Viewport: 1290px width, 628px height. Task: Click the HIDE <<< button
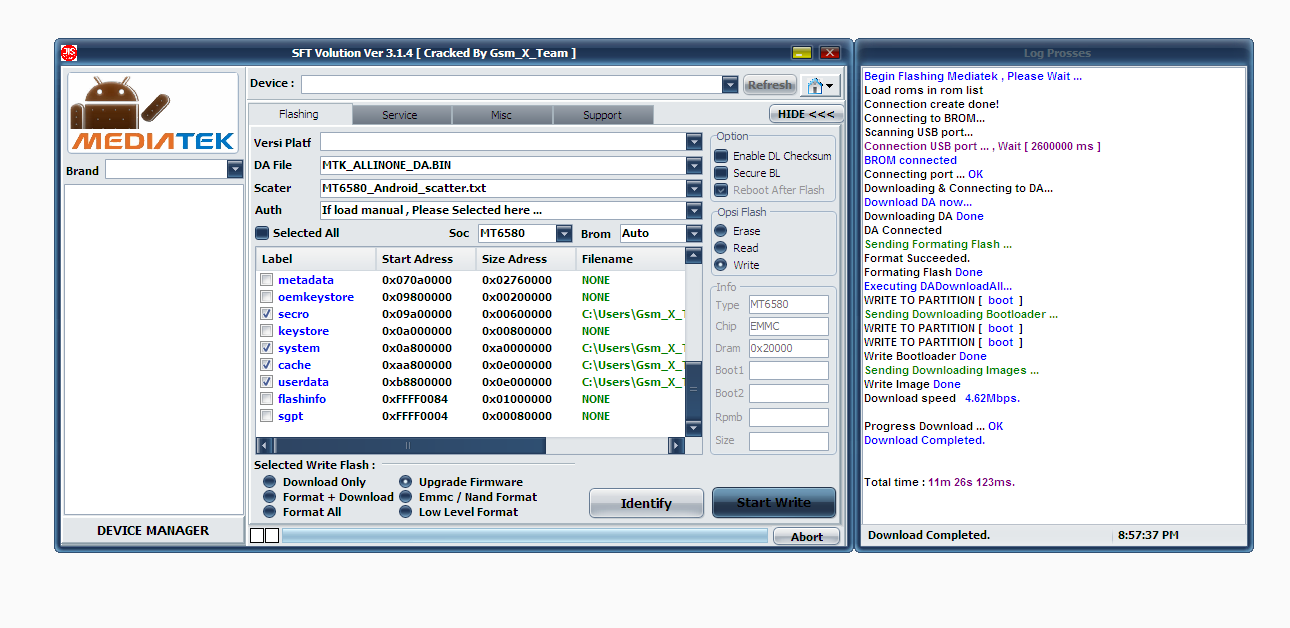805,114
